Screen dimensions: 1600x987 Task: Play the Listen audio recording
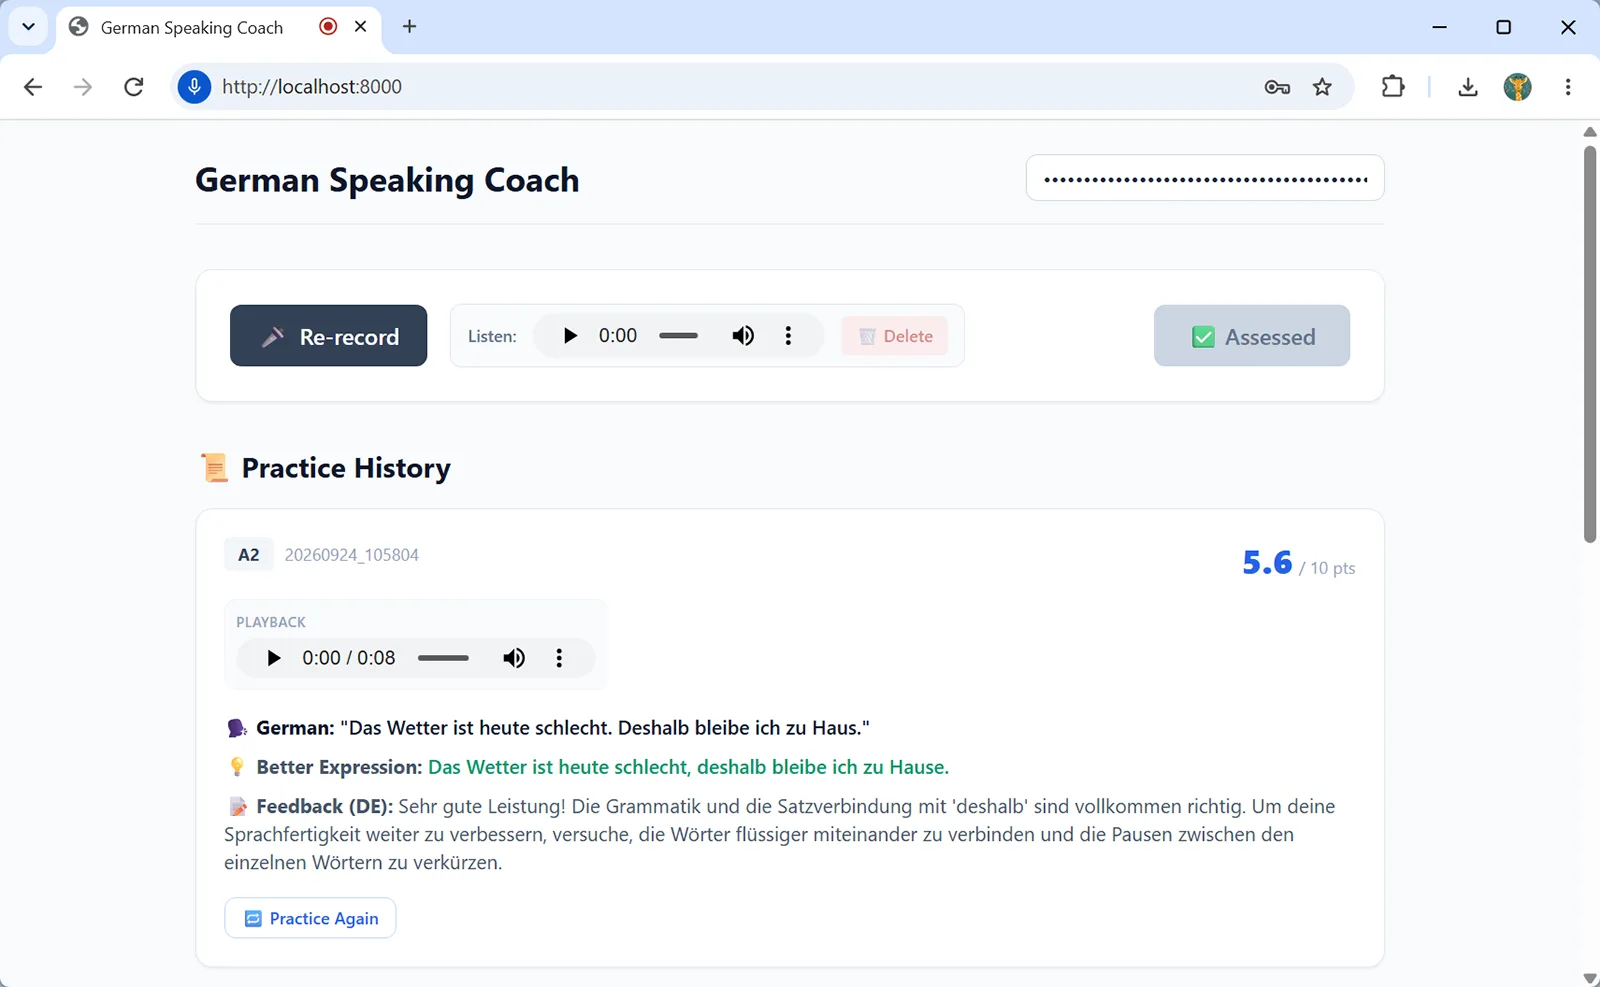tap(570, 336)
